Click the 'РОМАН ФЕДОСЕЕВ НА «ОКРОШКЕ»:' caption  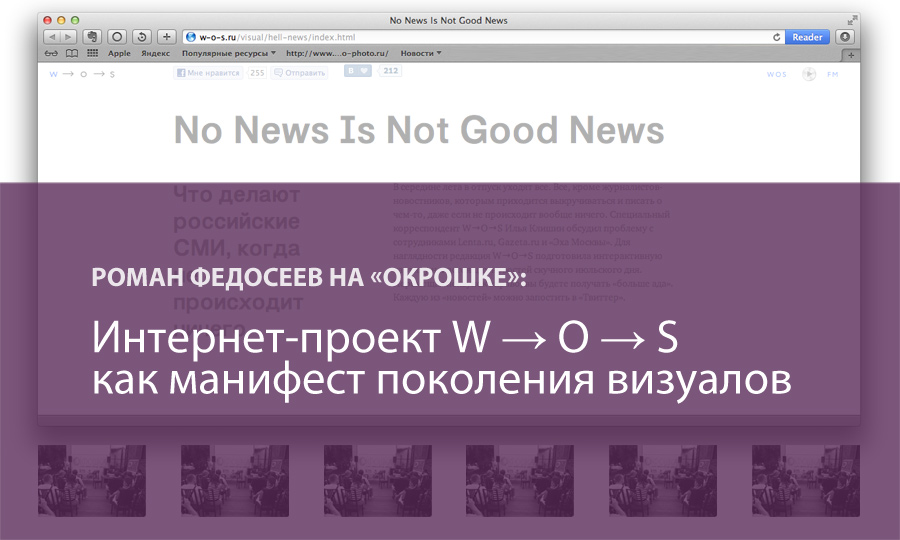309,278
